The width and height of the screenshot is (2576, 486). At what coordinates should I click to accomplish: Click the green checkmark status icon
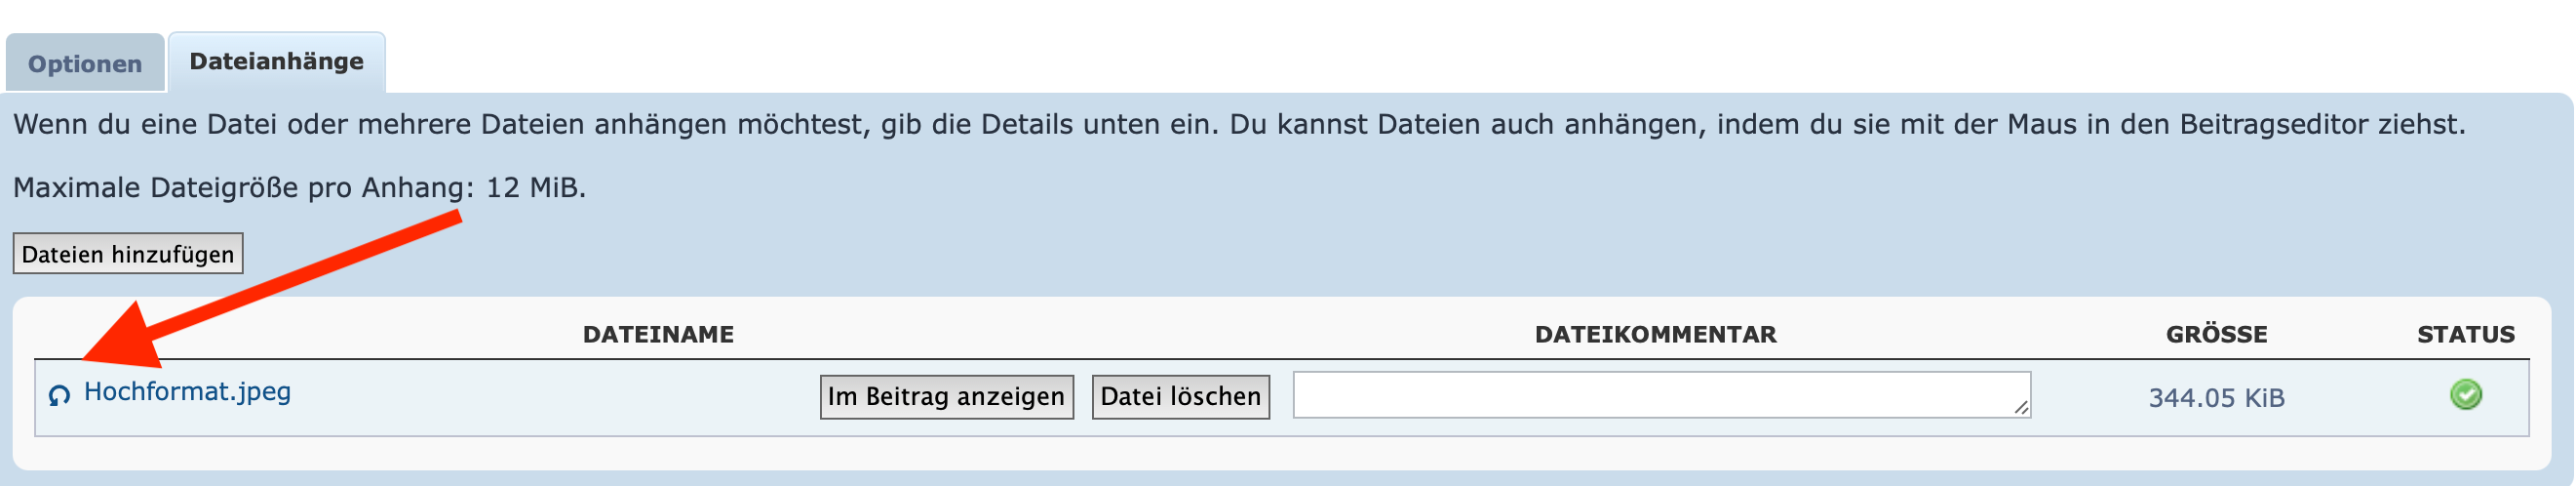[2465, 395]
